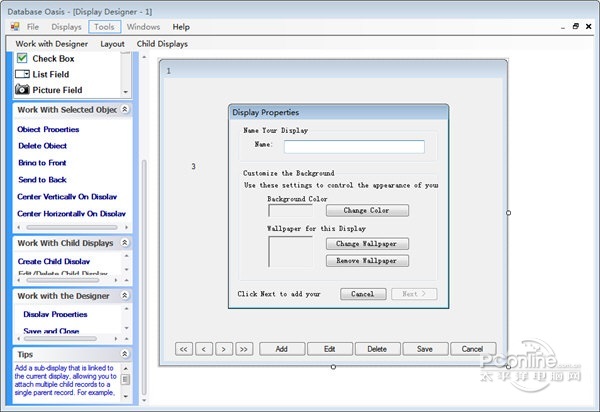This screenshot has height=412, width=600.
Task: Click Center Vertically On Display link
Action: coord(67,197)
